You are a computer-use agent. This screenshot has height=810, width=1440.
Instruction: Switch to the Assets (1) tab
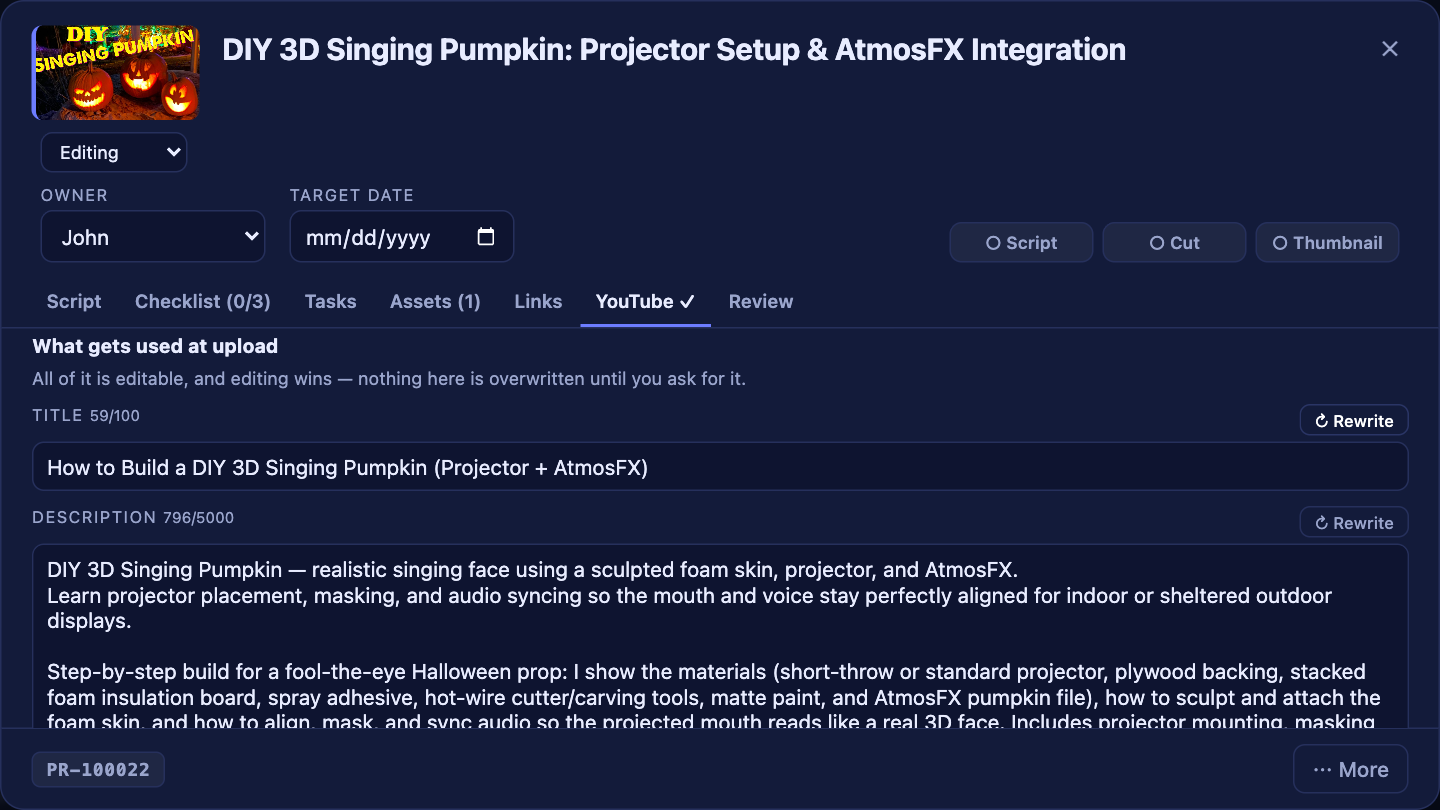[435, 302]
